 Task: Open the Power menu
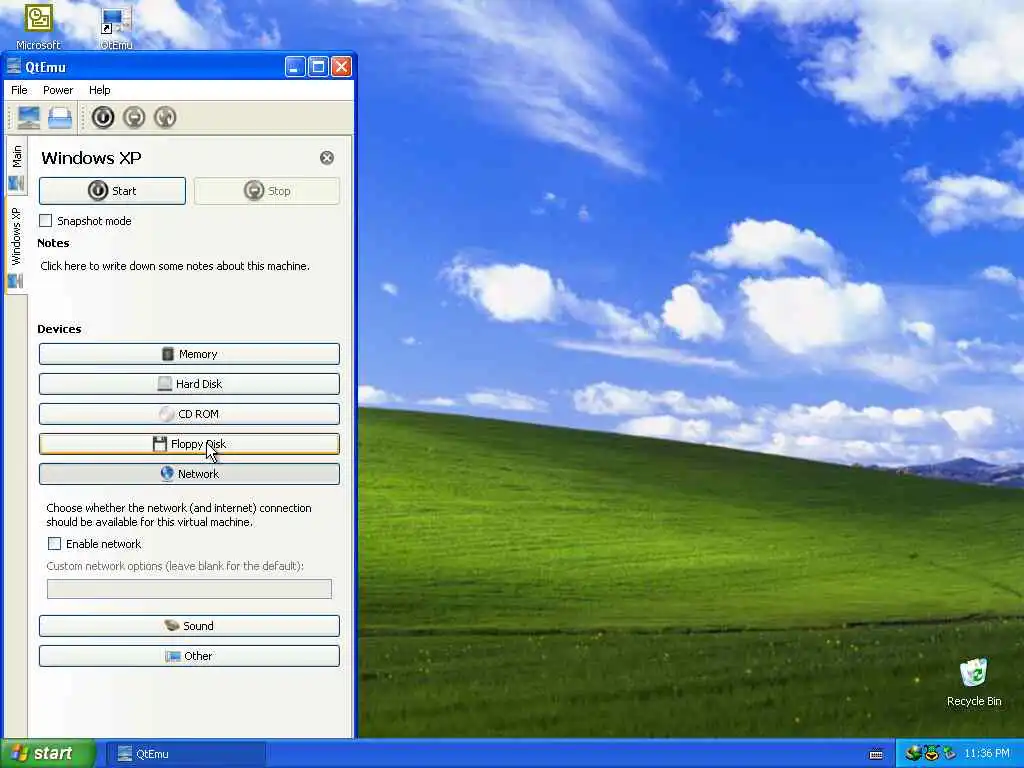point(58,90)
